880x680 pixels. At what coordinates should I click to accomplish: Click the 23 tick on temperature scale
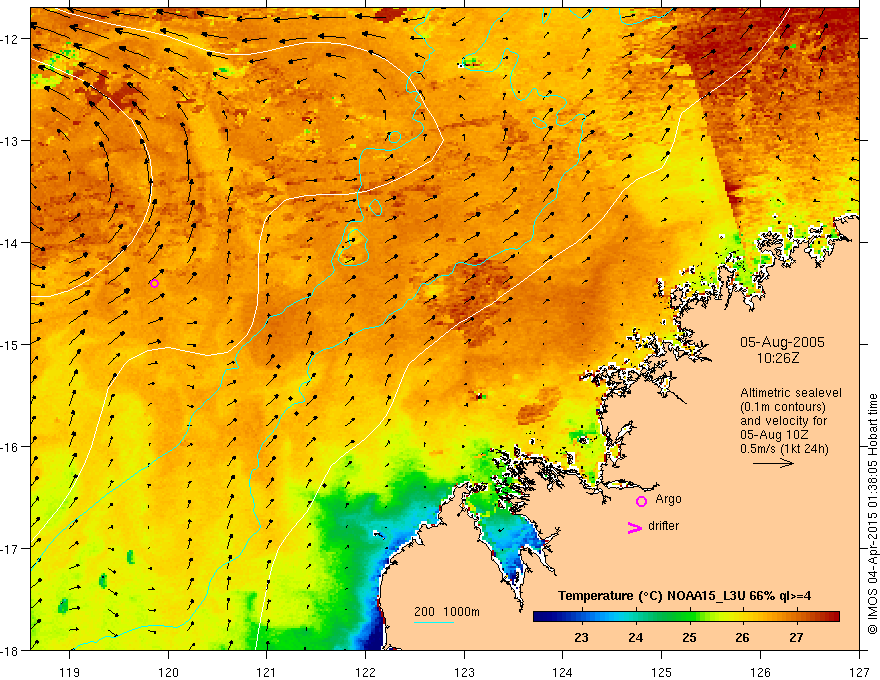581,637
